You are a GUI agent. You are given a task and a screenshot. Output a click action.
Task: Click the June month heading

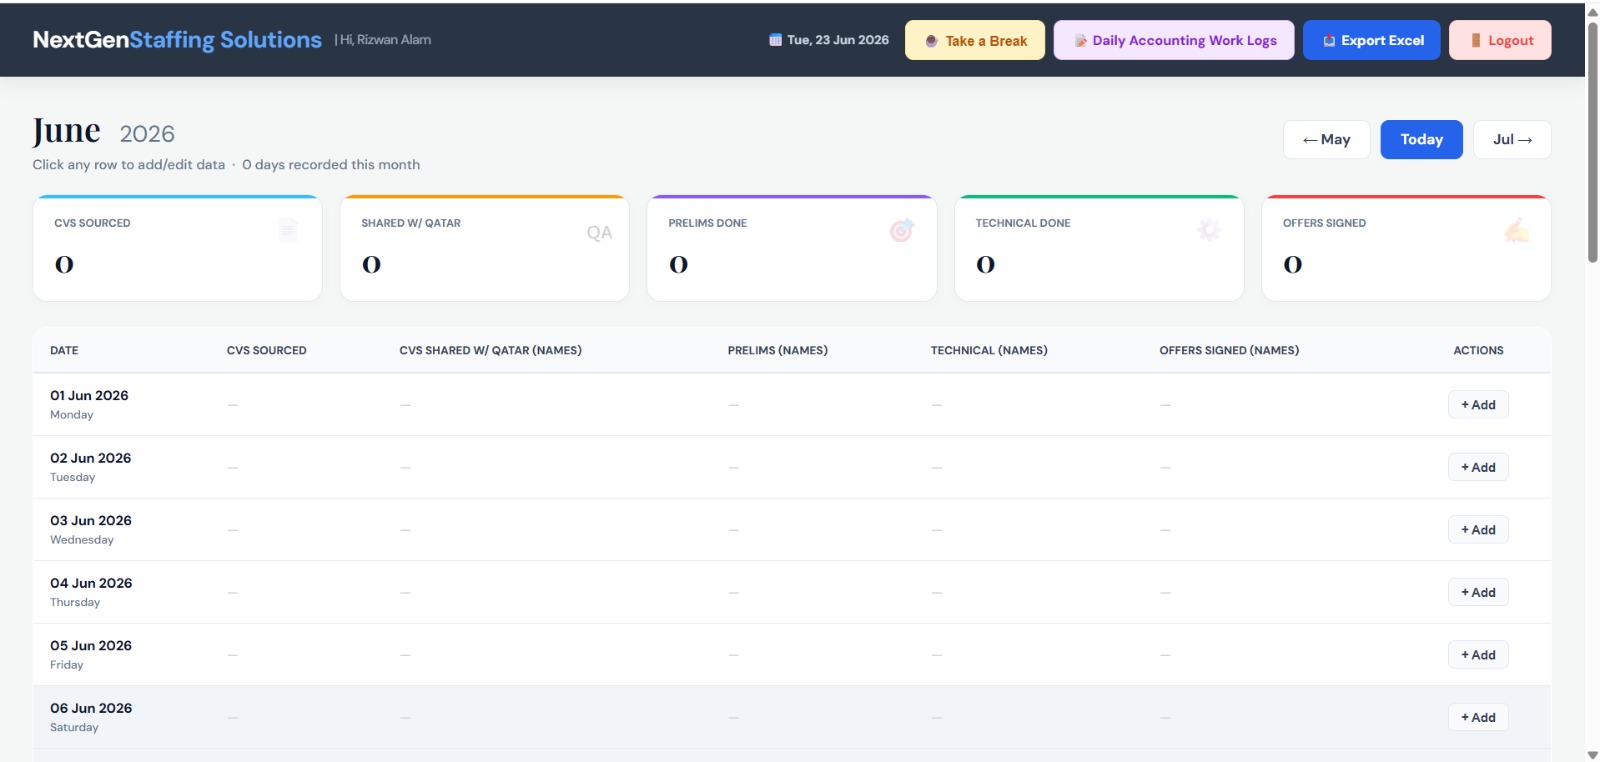[x=66, y=131]
